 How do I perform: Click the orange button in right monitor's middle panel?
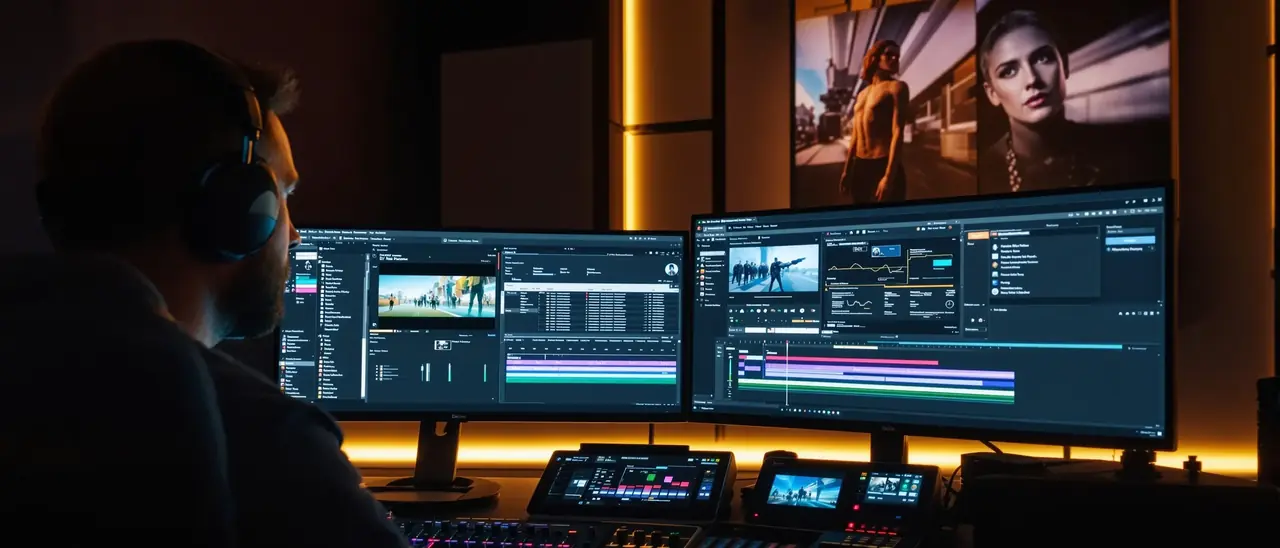[978, 236]
